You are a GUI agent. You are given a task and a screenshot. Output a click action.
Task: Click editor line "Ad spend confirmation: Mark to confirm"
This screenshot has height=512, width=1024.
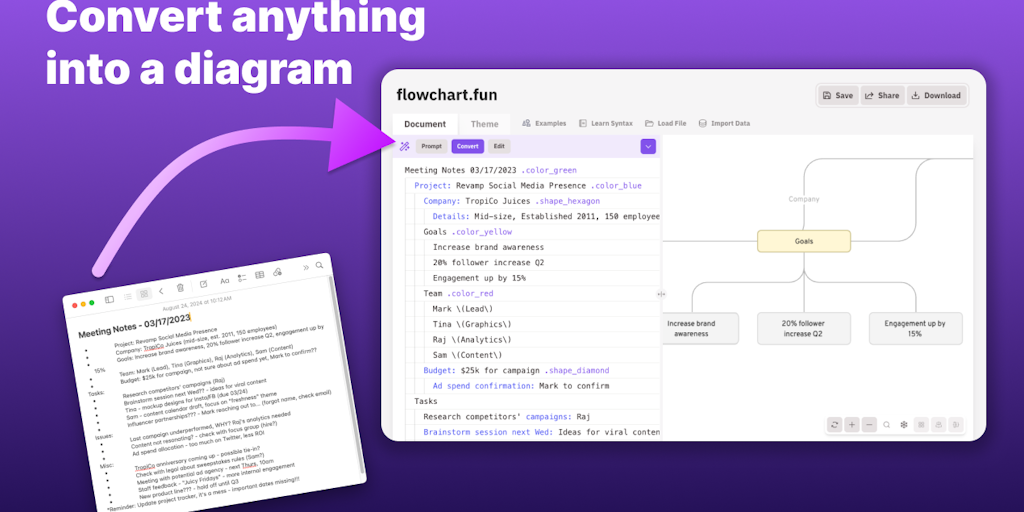point(520,386)
